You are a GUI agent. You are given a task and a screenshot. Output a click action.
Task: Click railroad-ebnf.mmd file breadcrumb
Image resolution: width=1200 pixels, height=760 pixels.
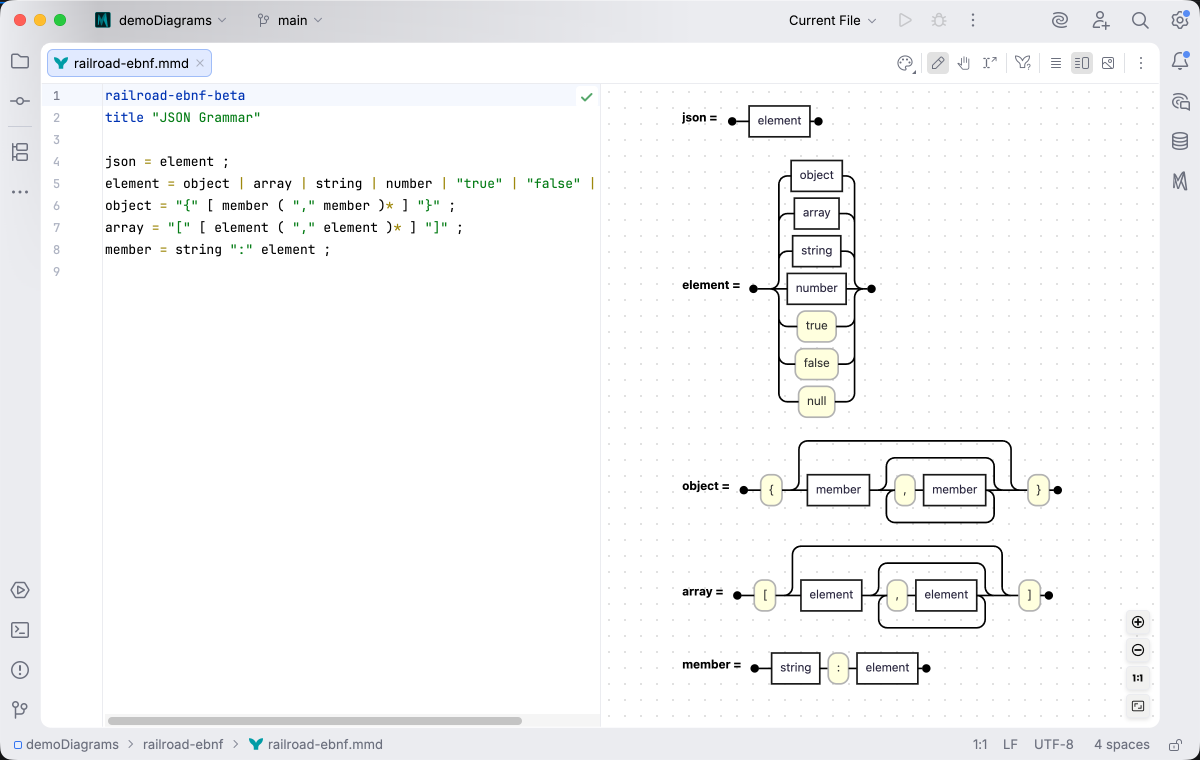pyautogui.click(x=316, y=744)
